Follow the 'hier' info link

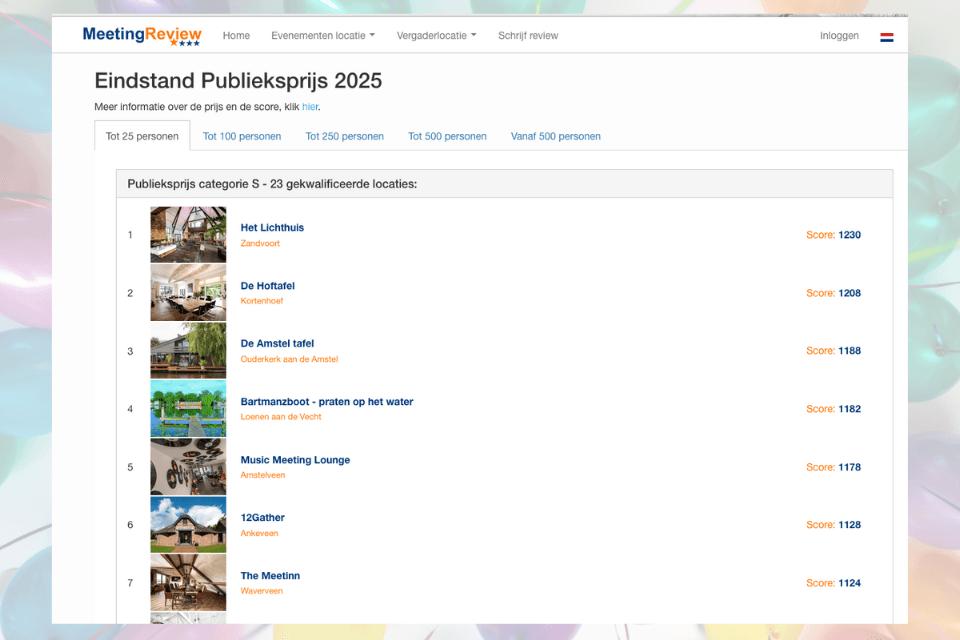click(310, 107)
